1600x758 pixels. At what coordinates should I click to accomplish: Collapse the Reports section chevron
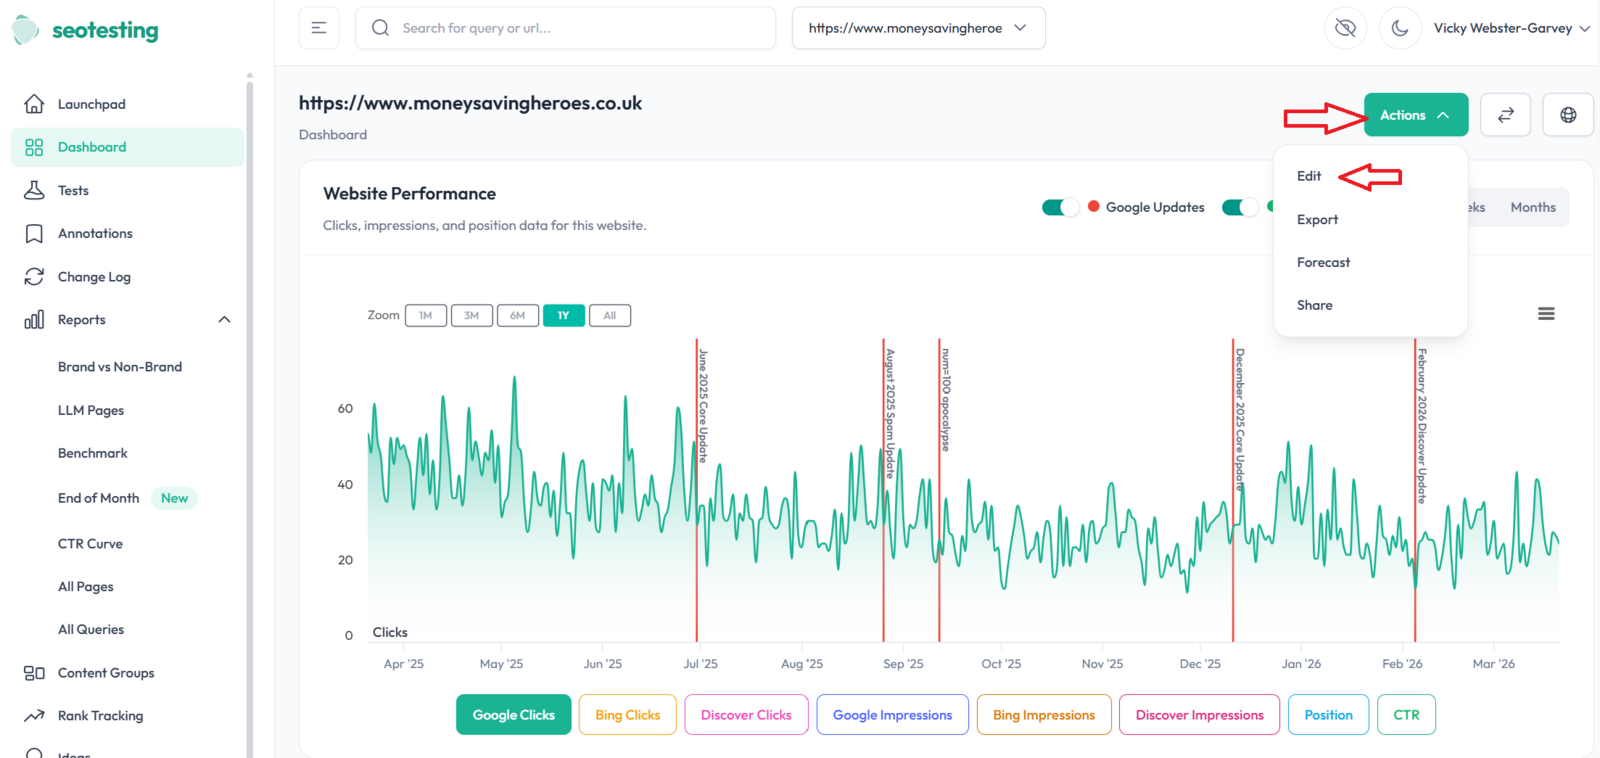224,320
